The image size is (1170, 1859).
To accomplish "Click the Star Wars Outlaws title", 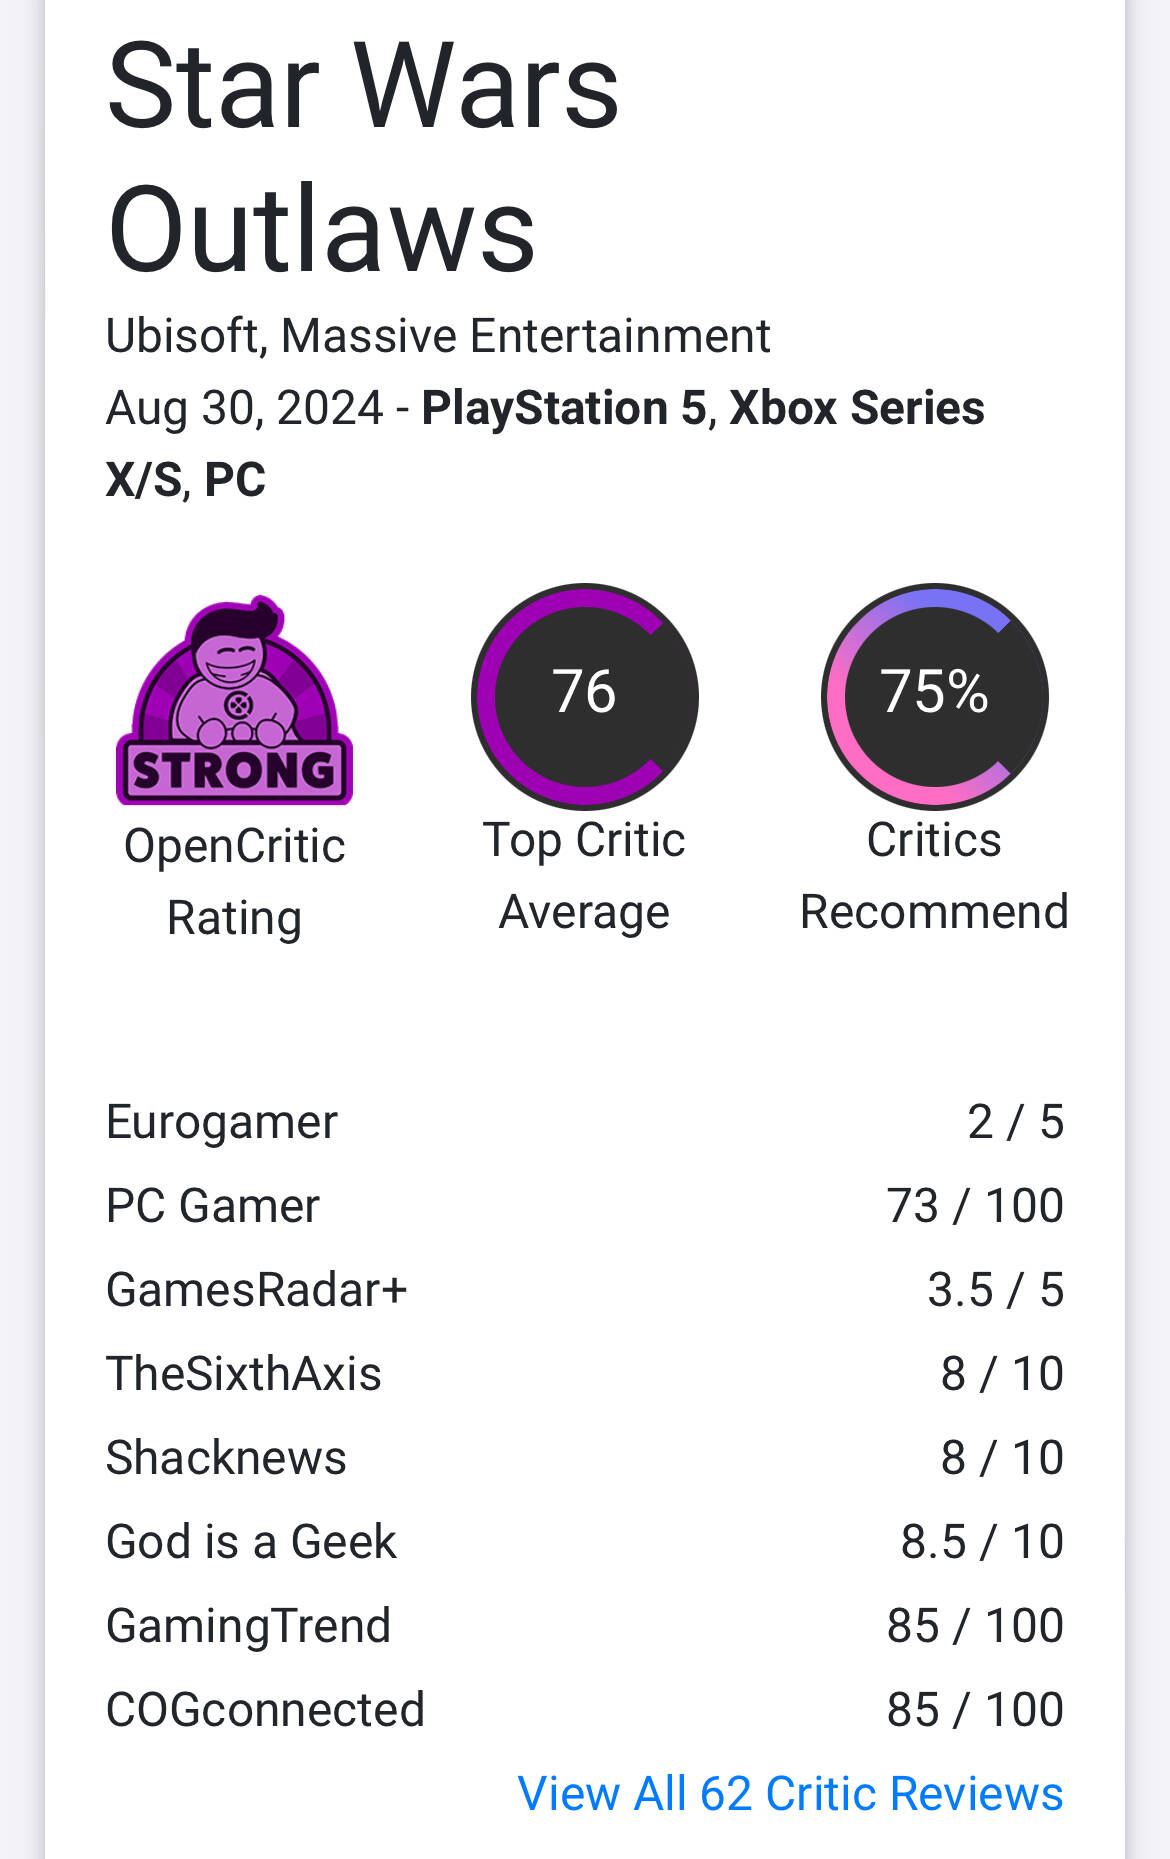I will click(363, 157).
